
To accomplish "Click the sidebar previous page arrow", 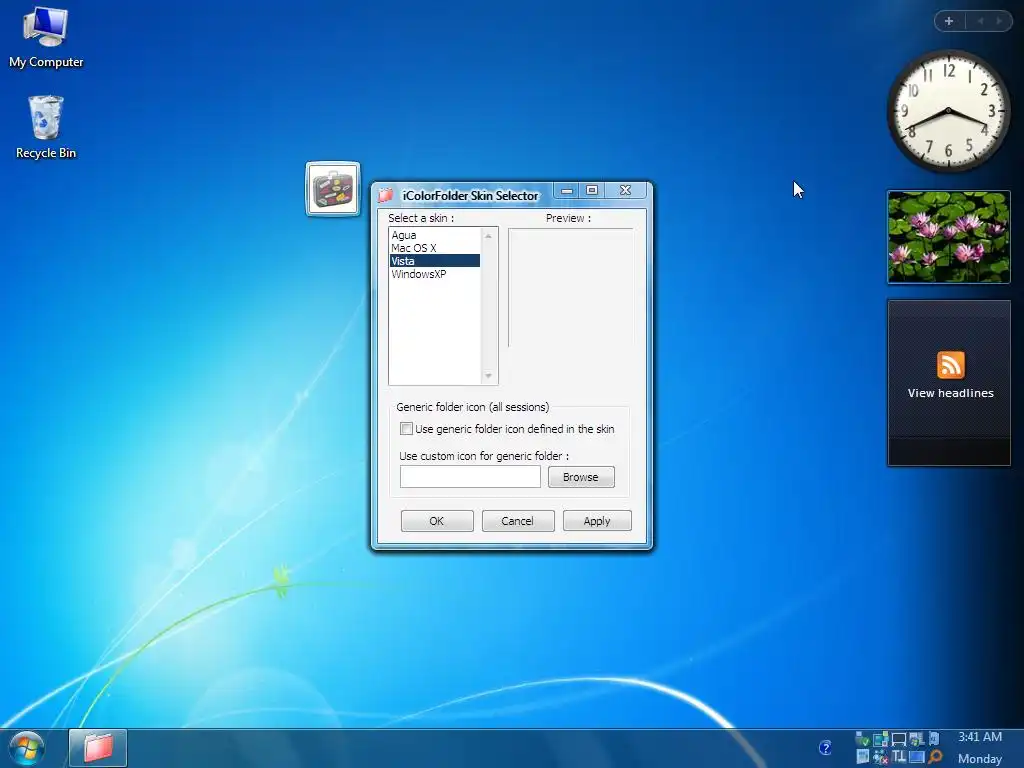I will (980, 21).
